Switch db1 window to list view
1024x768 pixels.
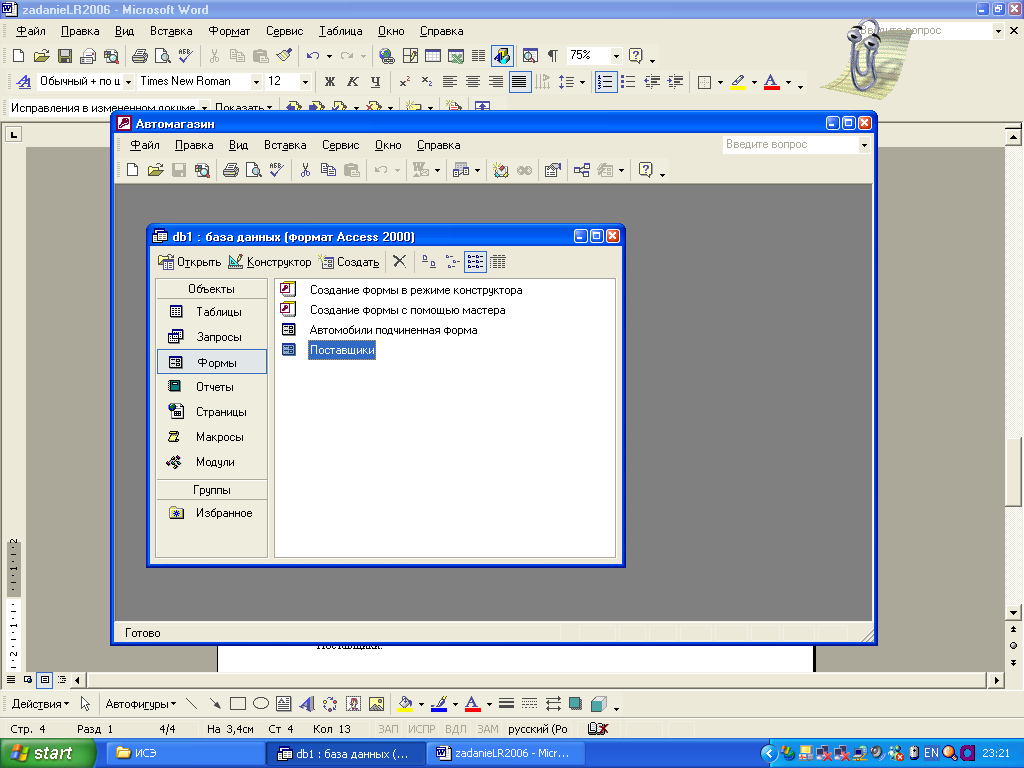[475, 262]
